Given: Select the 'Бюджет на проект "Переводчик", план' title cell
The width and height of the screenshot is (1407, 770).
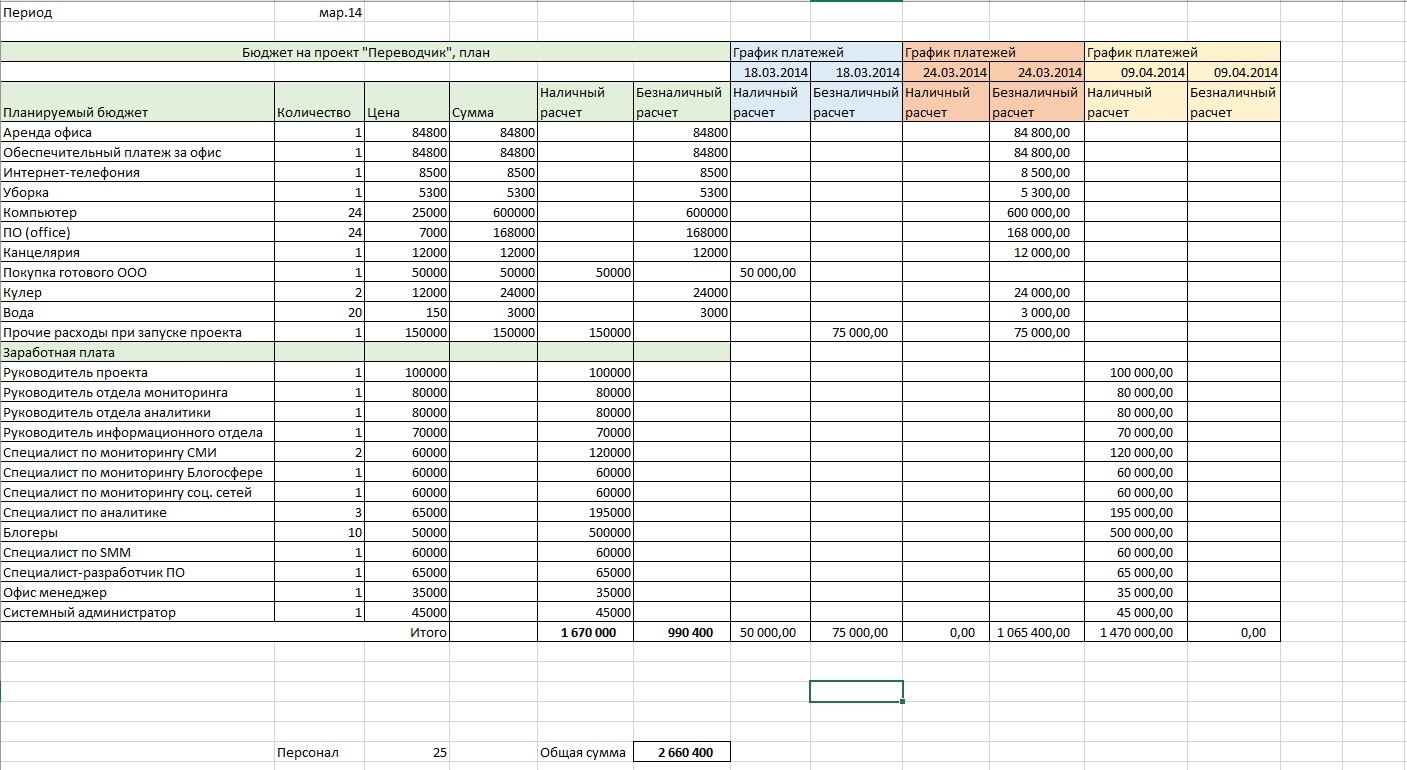Looking at the screenshot, I should 366,53.
